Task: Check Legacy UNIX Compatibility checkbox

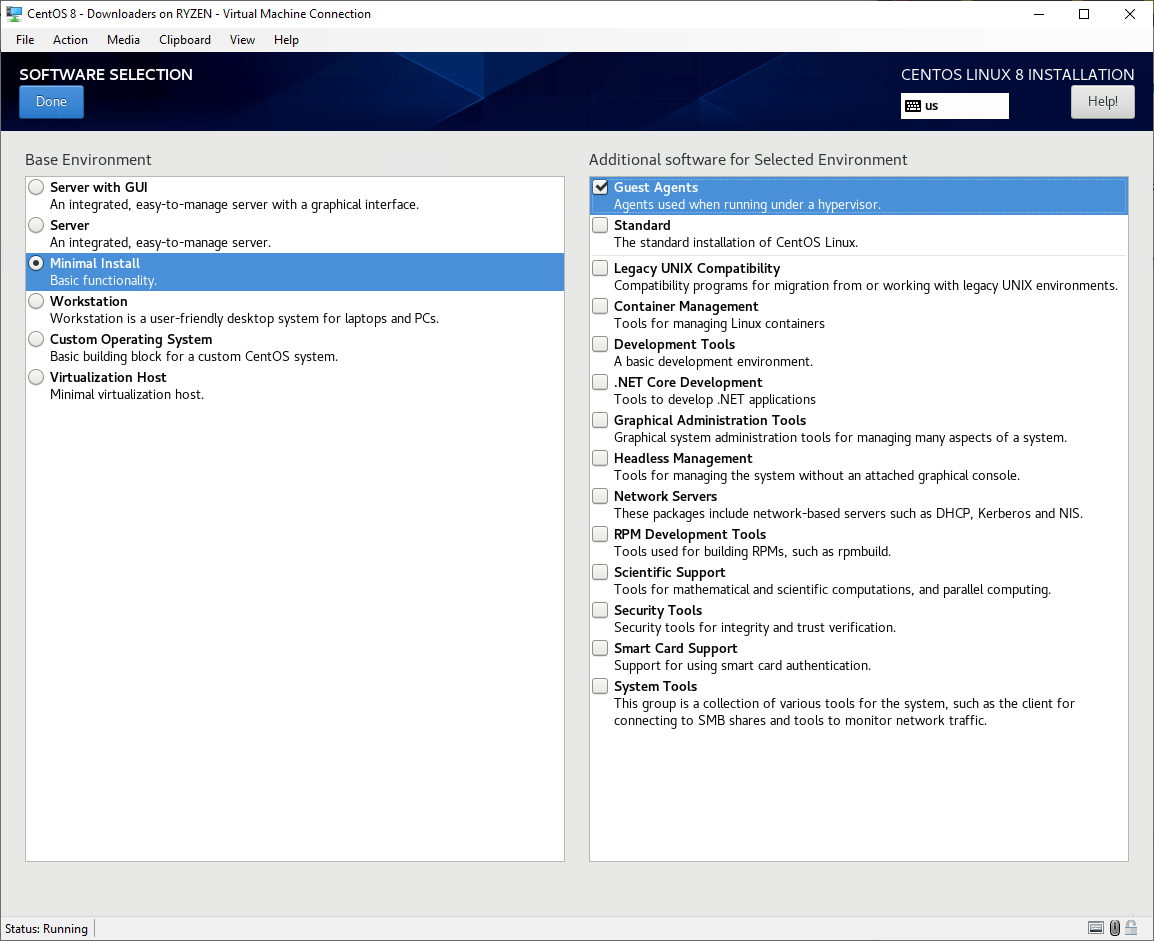Action: (x=601, y=268)
